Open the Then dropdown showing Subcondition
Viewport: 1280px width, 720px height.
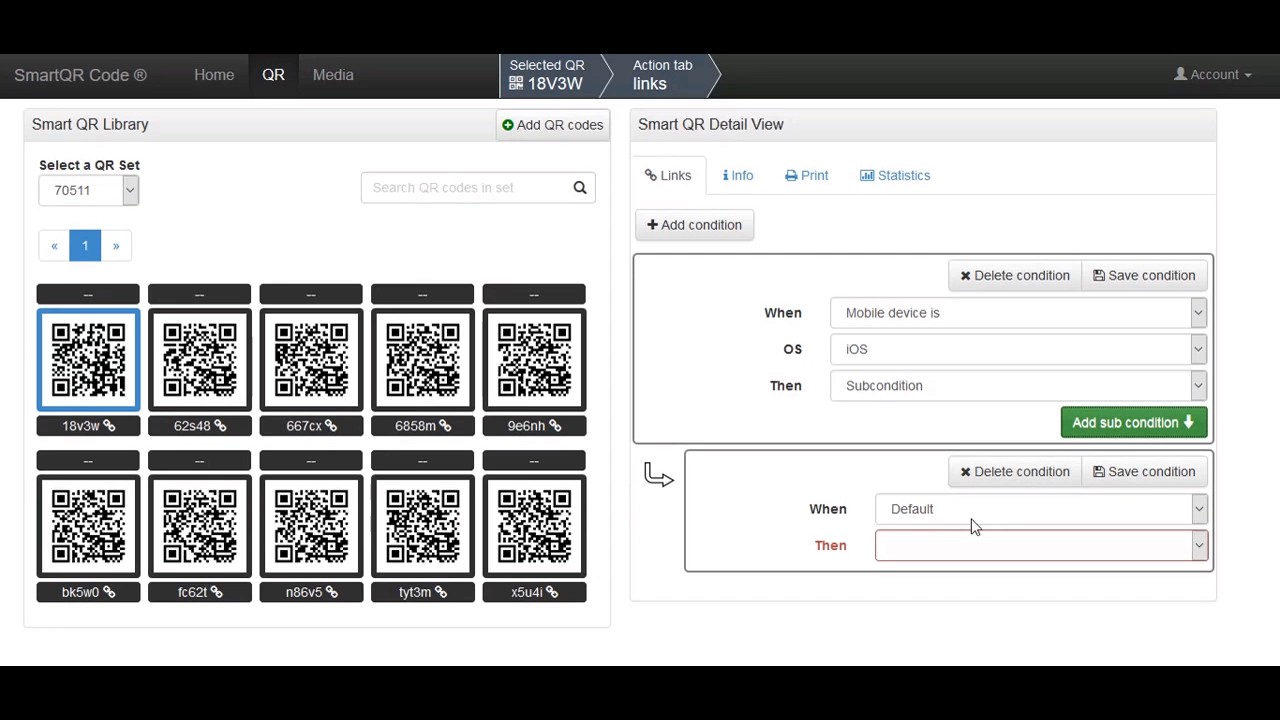coord(1019,386)
